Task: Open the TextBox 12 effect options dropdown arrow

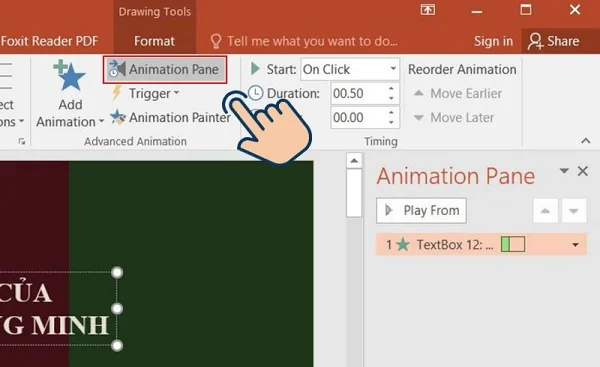Action: pos(575,245)
